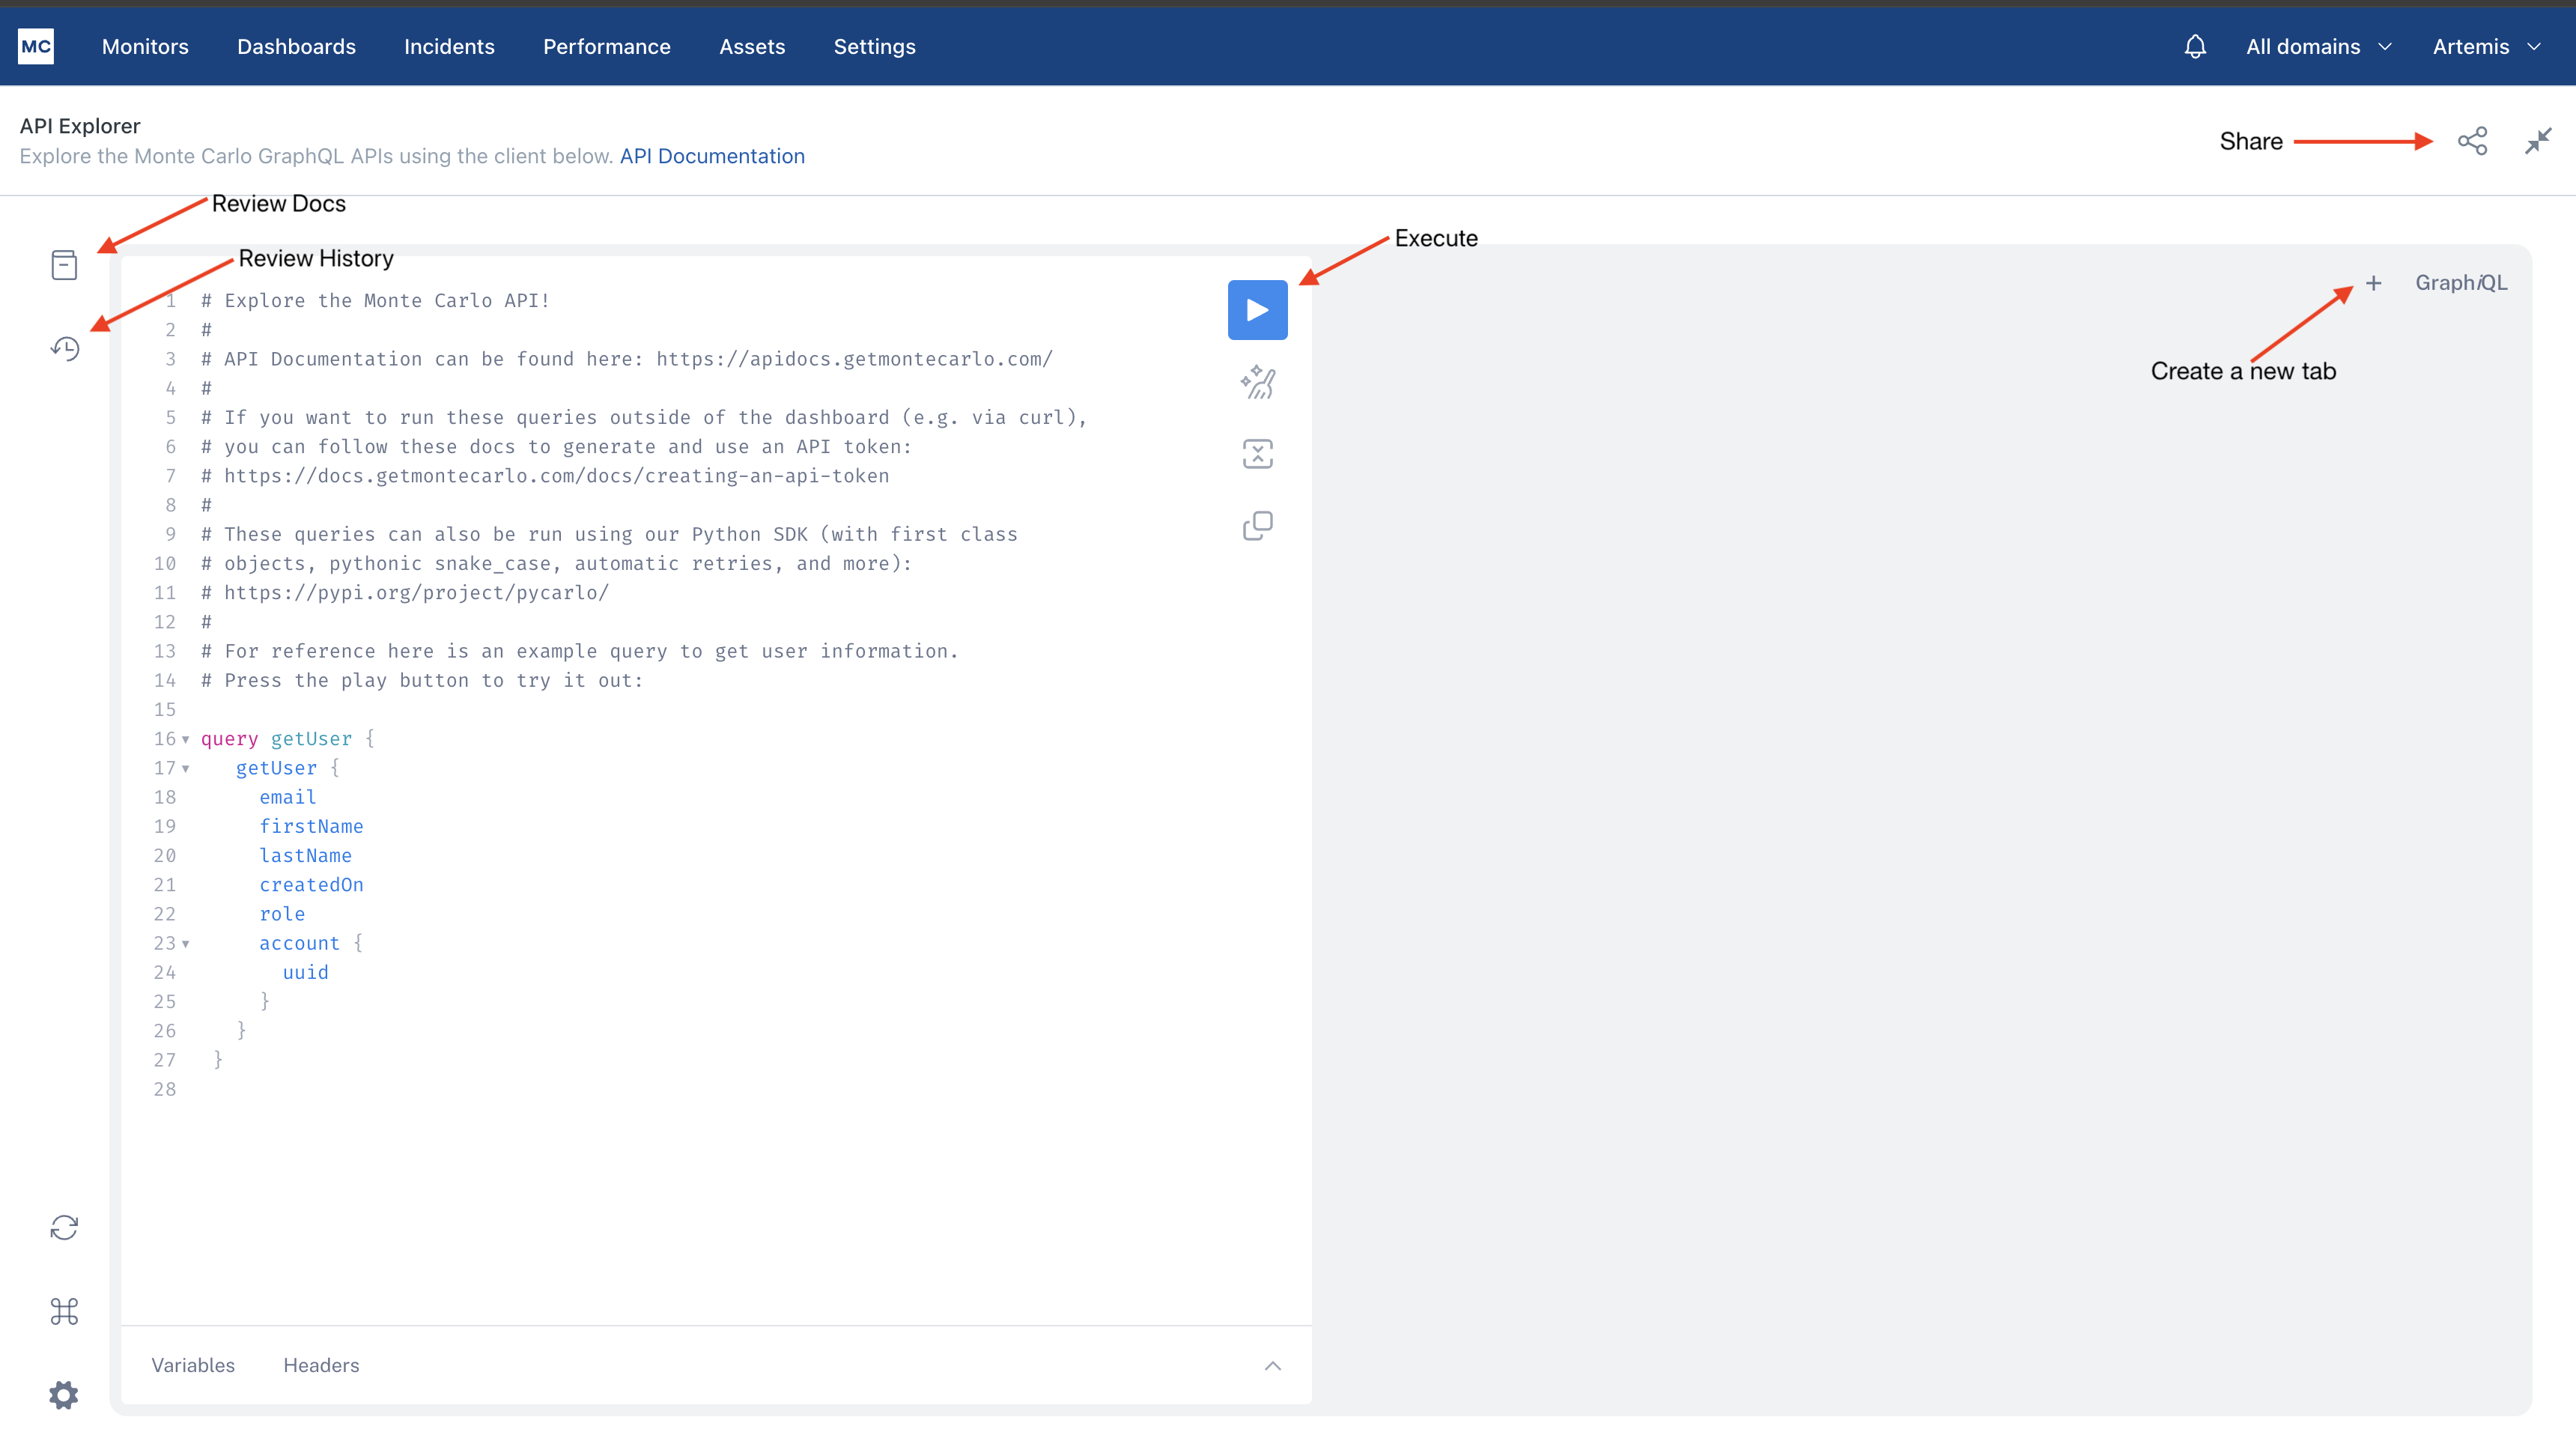
Task: Click the copy query icon
Action: (1258, 524)
